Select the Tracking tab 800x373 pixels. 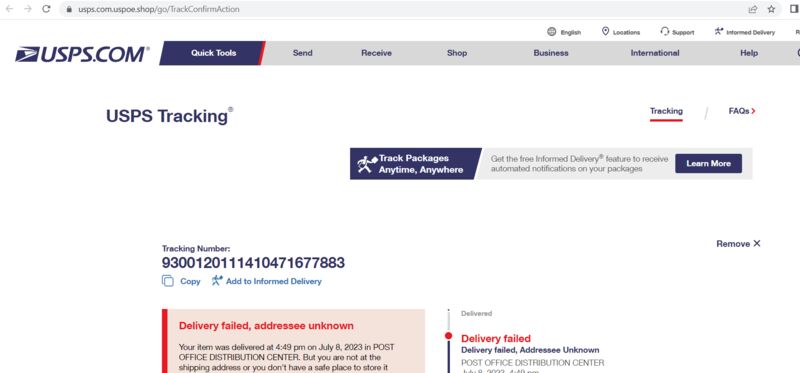coord(666,111)
